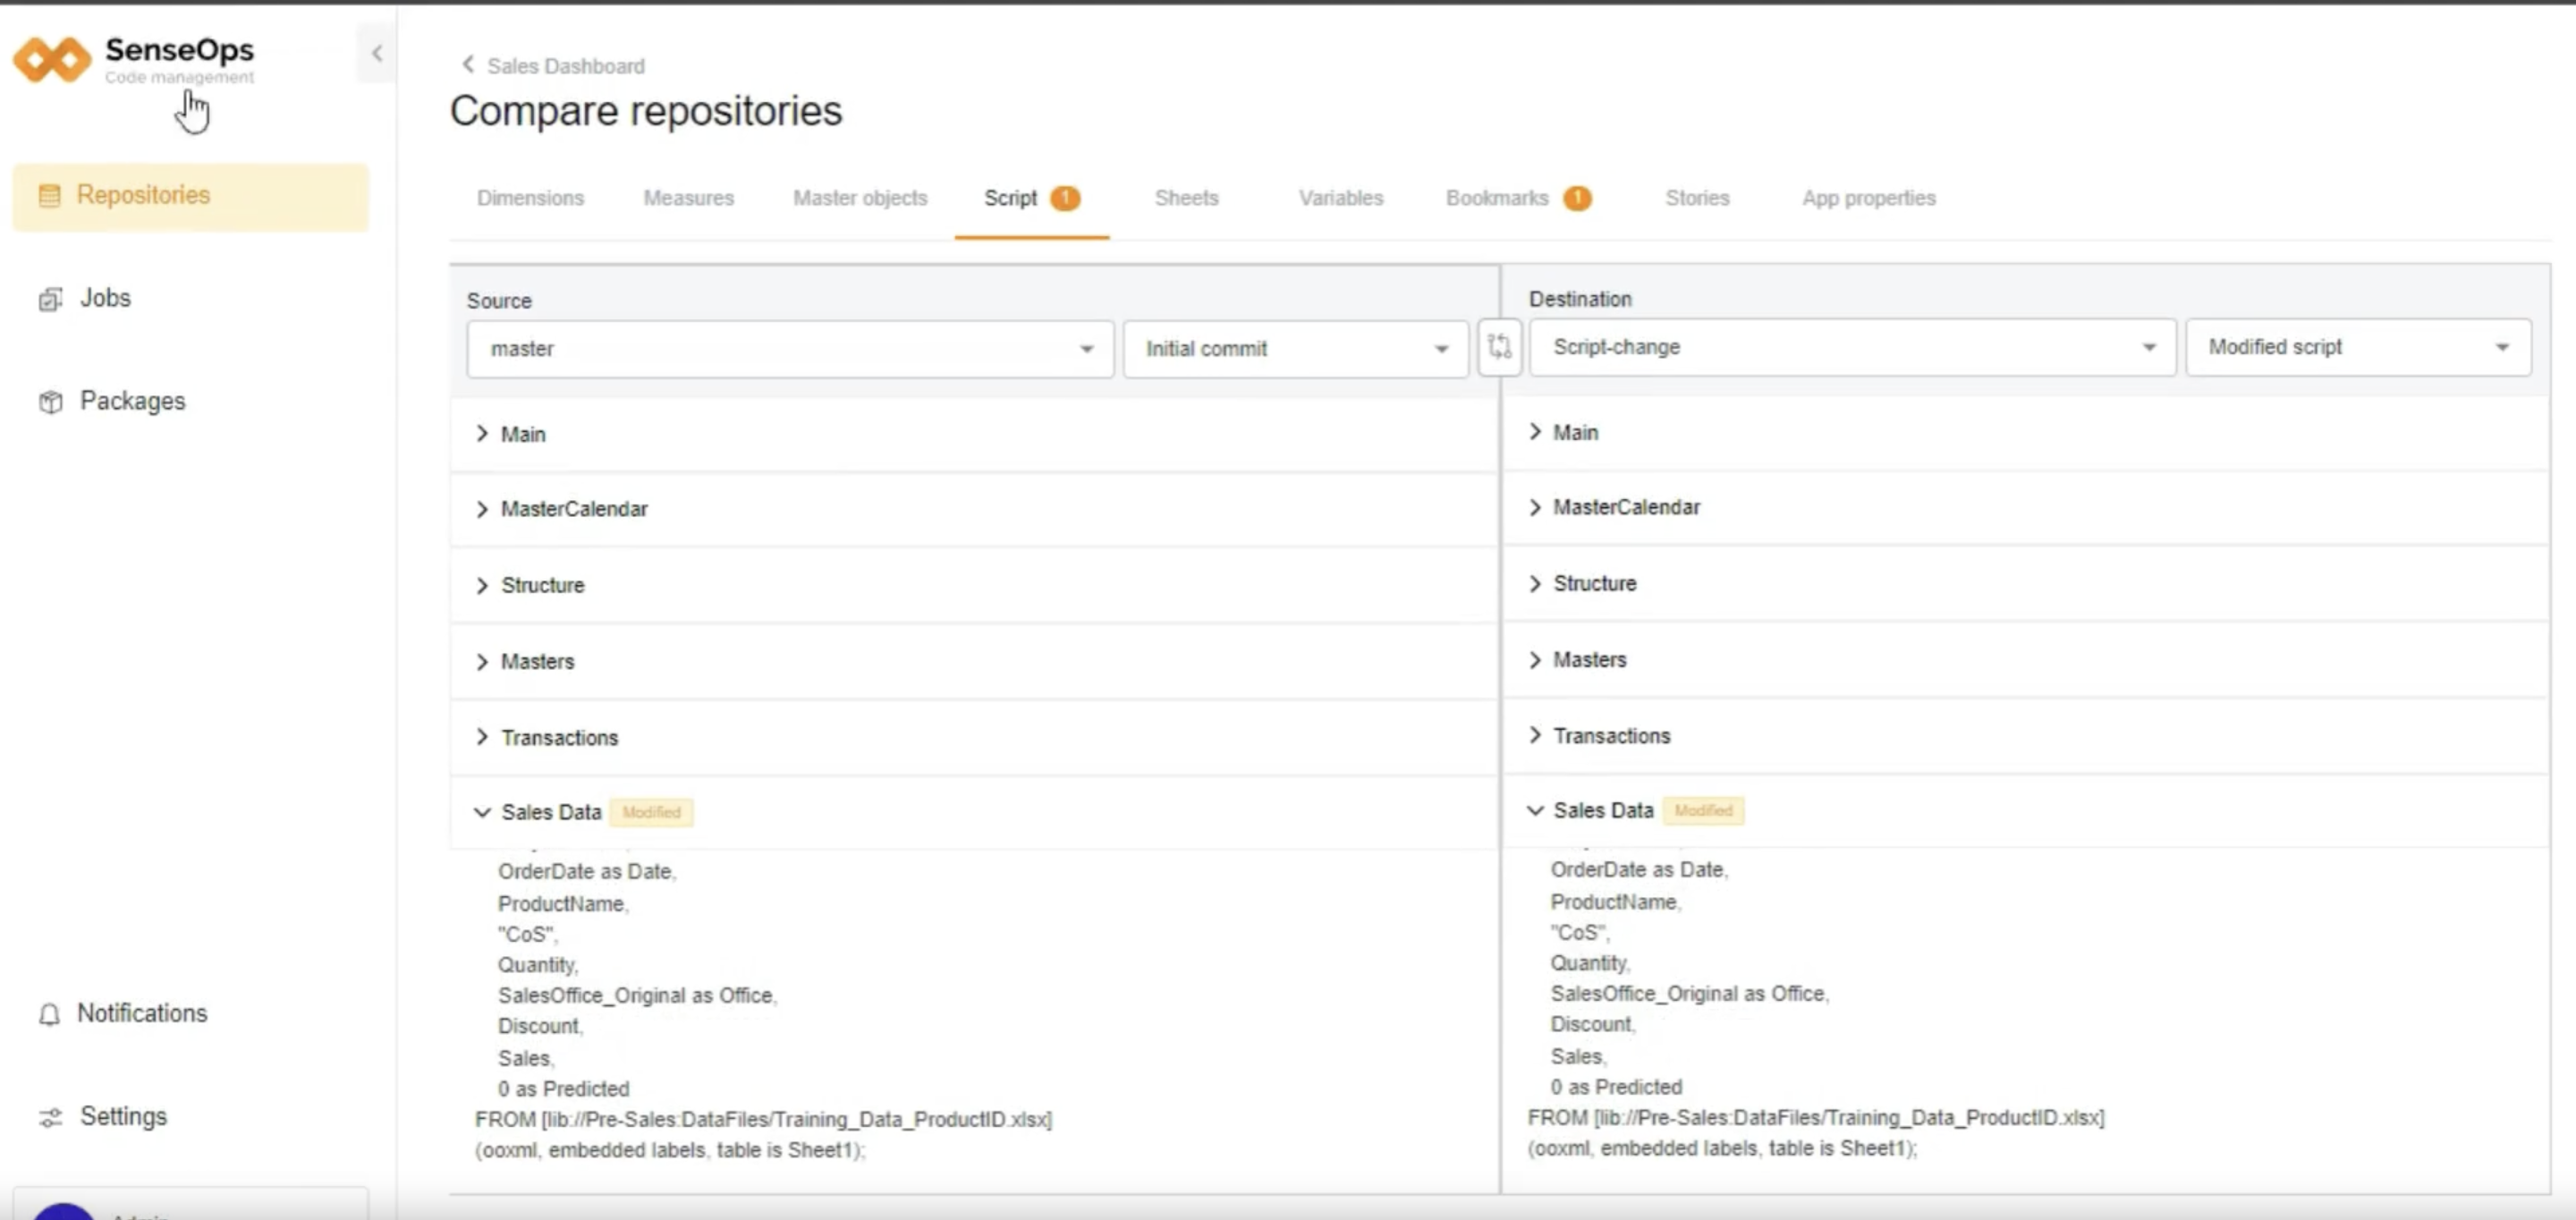Click the Modified badge on destination Sales Data
Viewport: 2576px width, 1220px height.
point(1703,810)
